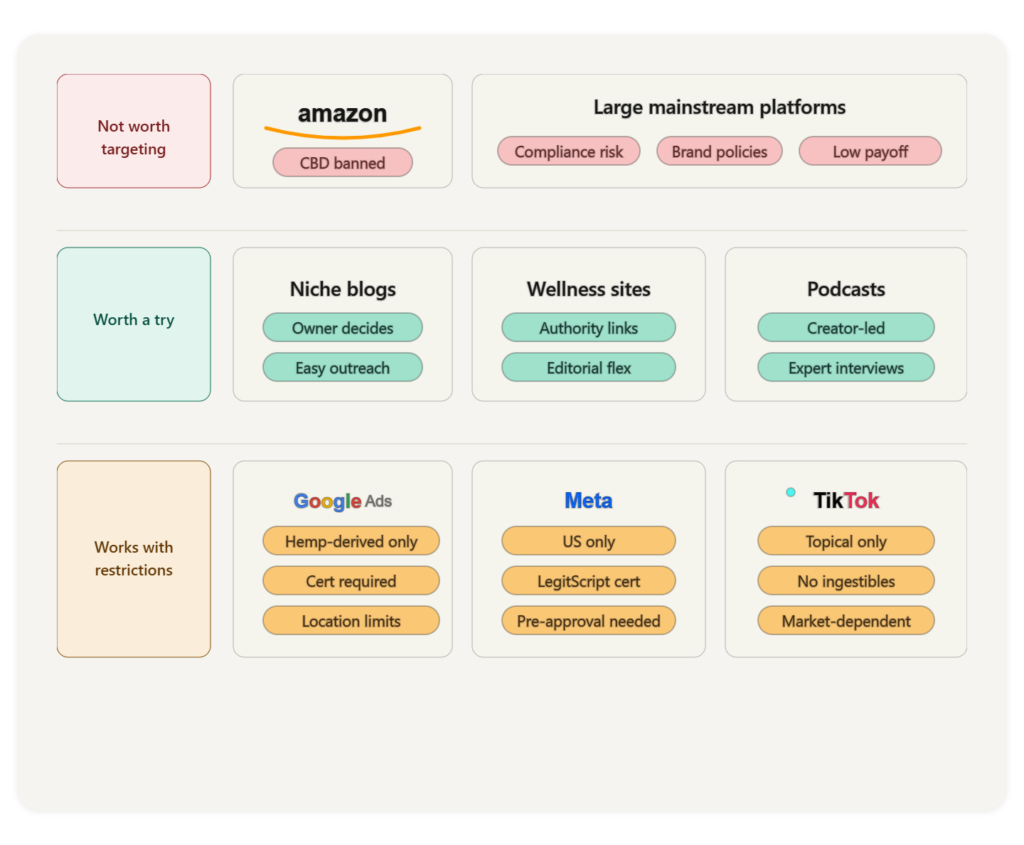The width and height of the screenshot is (1024, 845).
Task: Click the 'Low payoff' pill
Action: (x=870, y=152)
